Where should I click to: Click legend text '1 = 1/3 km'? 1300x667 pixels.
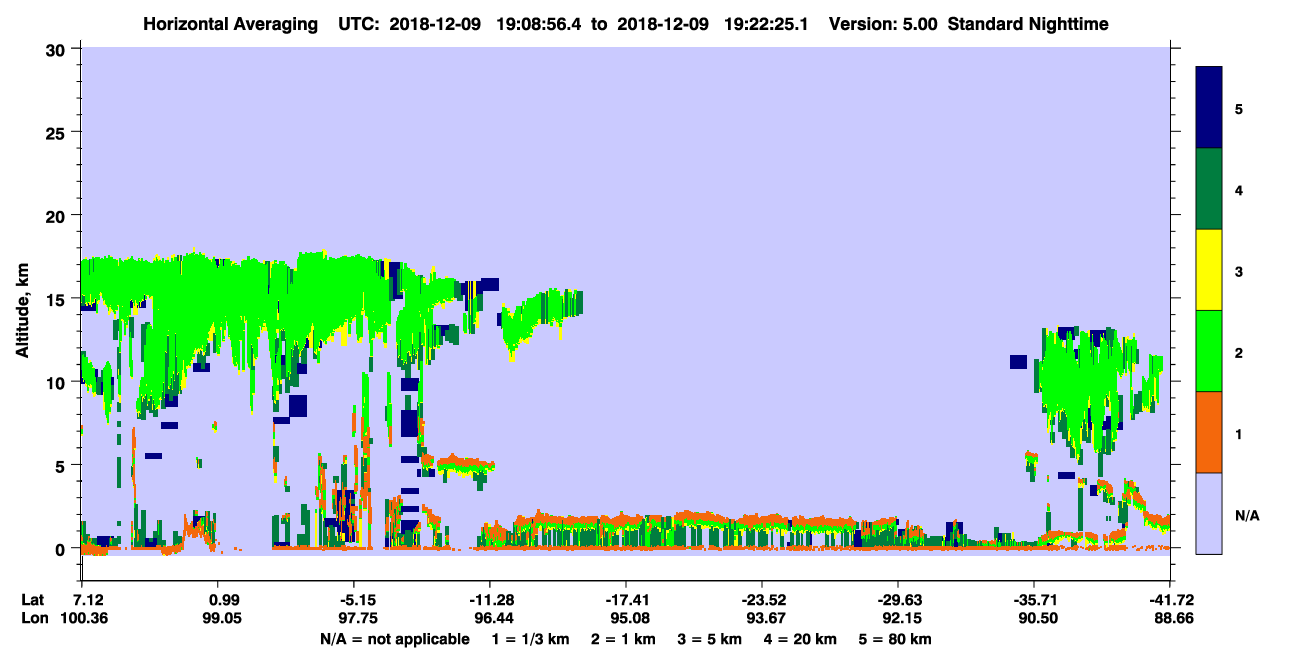click(x=530, y=639)
